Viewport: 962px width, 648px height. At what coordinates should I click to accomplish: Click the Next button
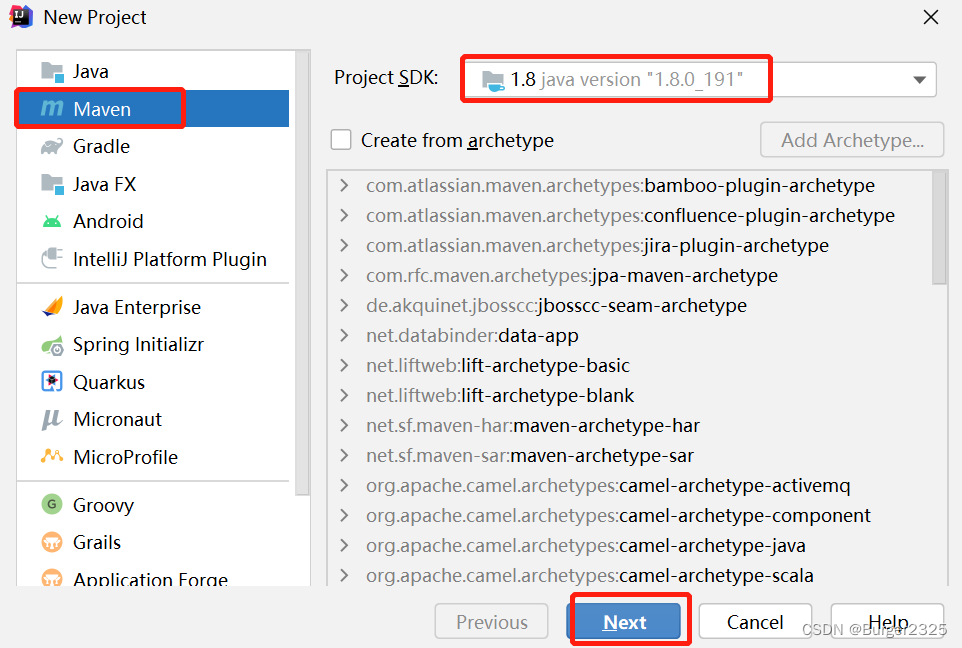tap(625, 622)
